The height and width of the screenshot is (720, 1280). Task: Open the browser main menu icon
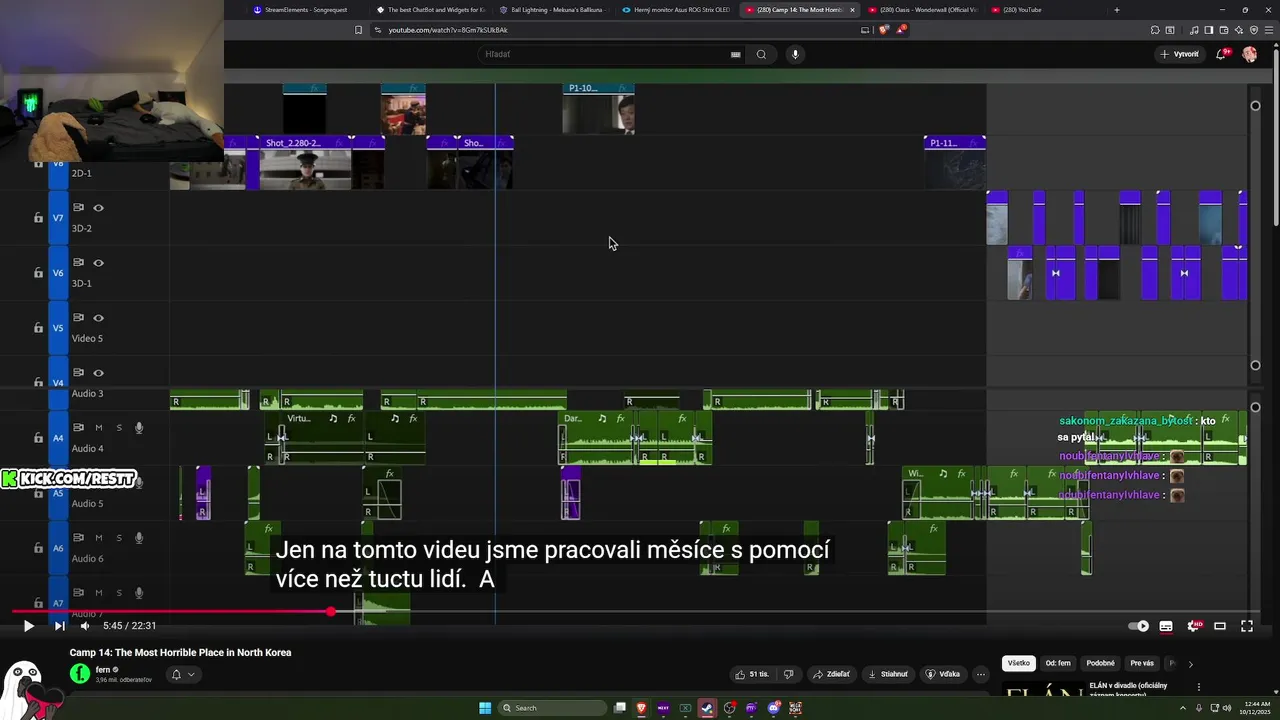(1269, 30)
